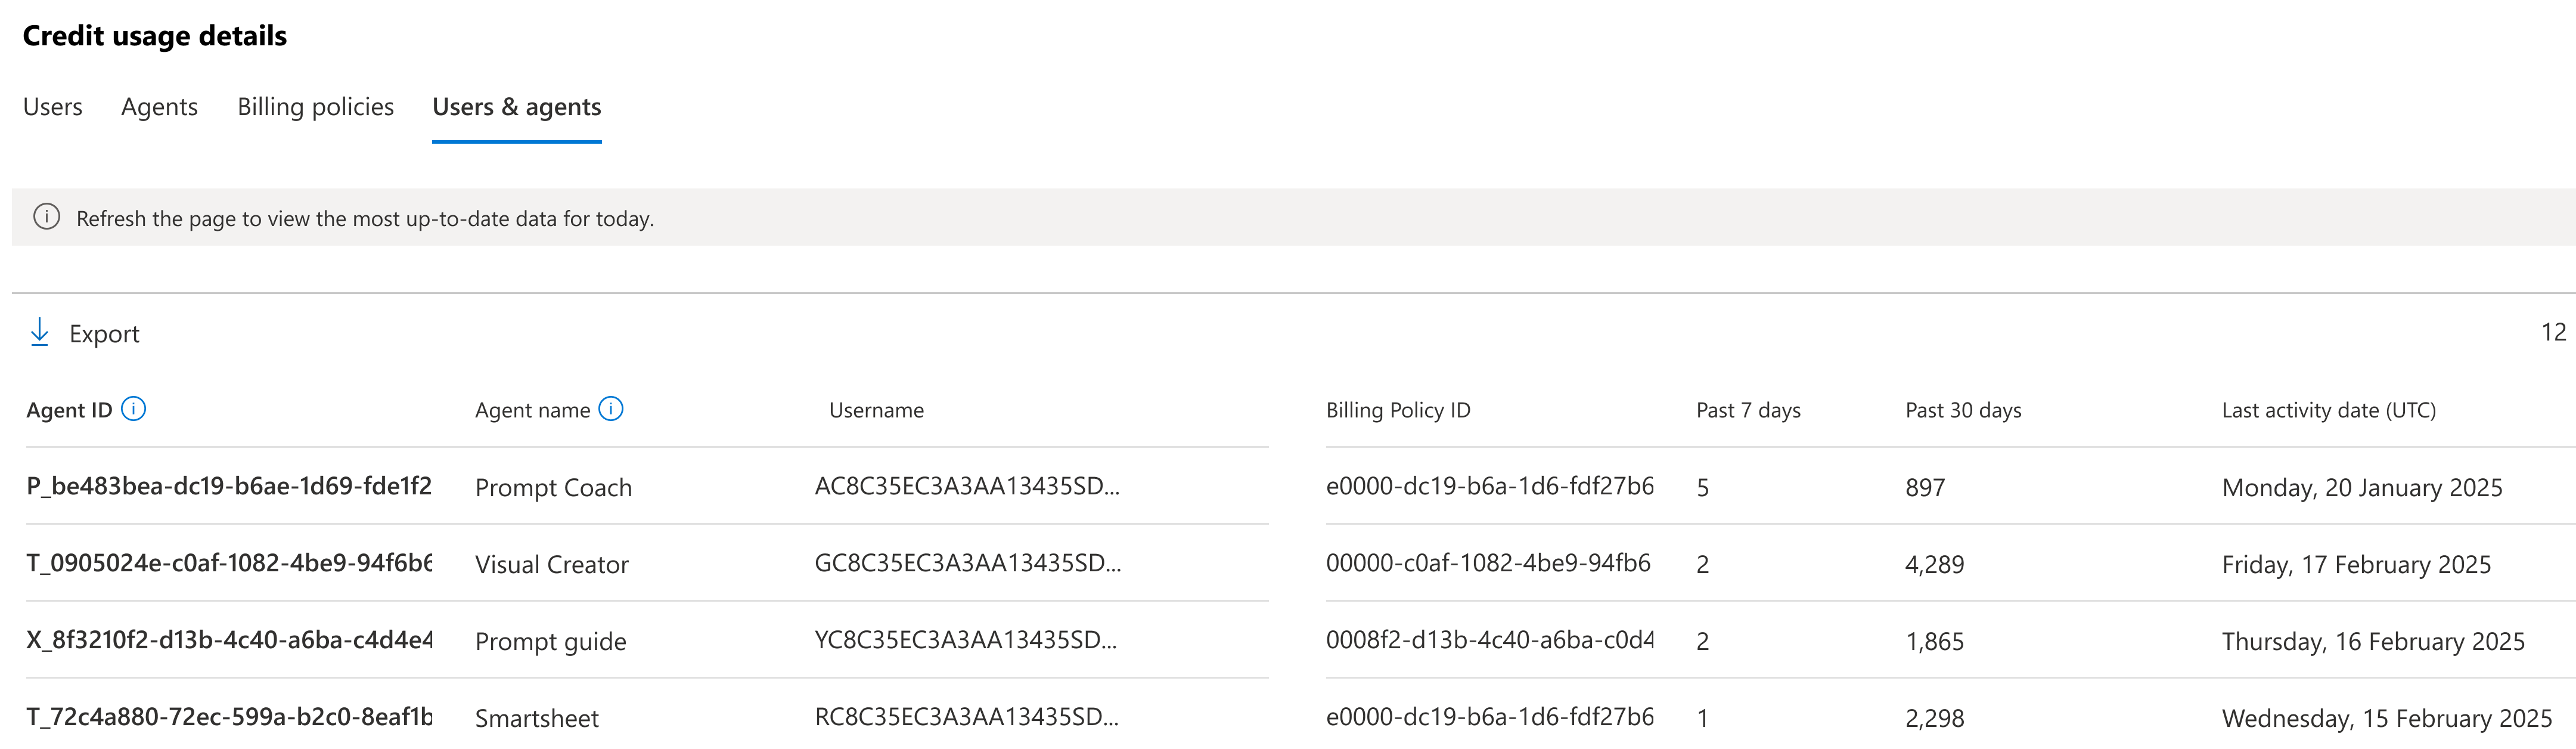The width and height of the screenshot is (2576, 749).
Task: Open the Visual Creator agent entry
Action: tap(551, 565)
